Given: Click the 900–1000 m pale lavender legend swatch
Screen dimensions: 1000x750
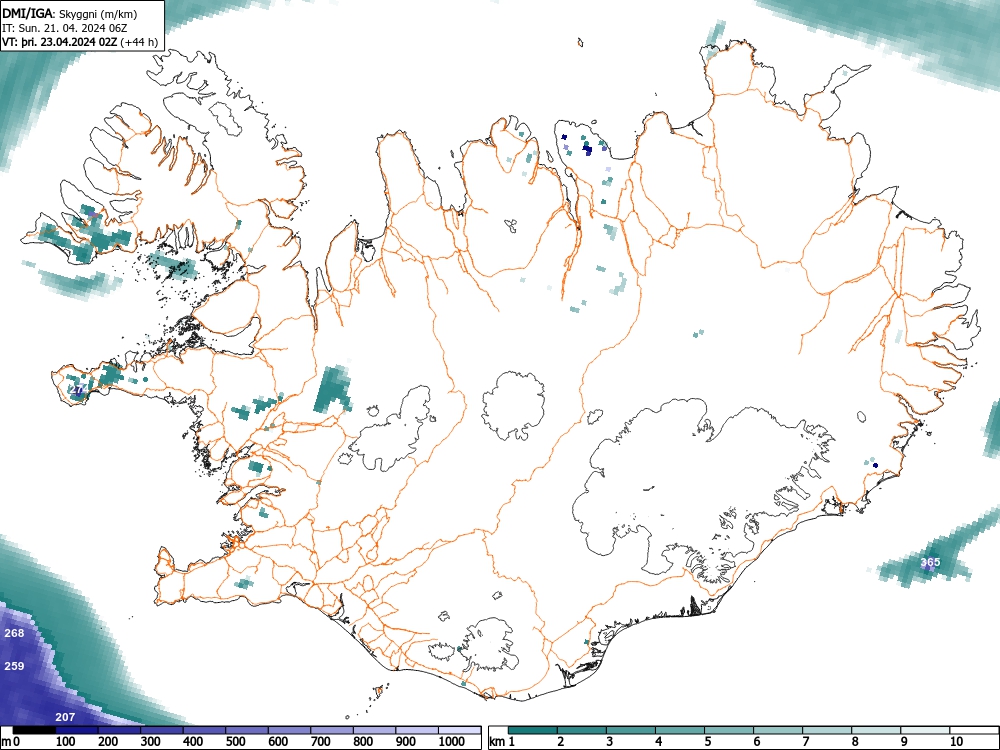Looking at the screenshot, I should click(x=417, y=730).
